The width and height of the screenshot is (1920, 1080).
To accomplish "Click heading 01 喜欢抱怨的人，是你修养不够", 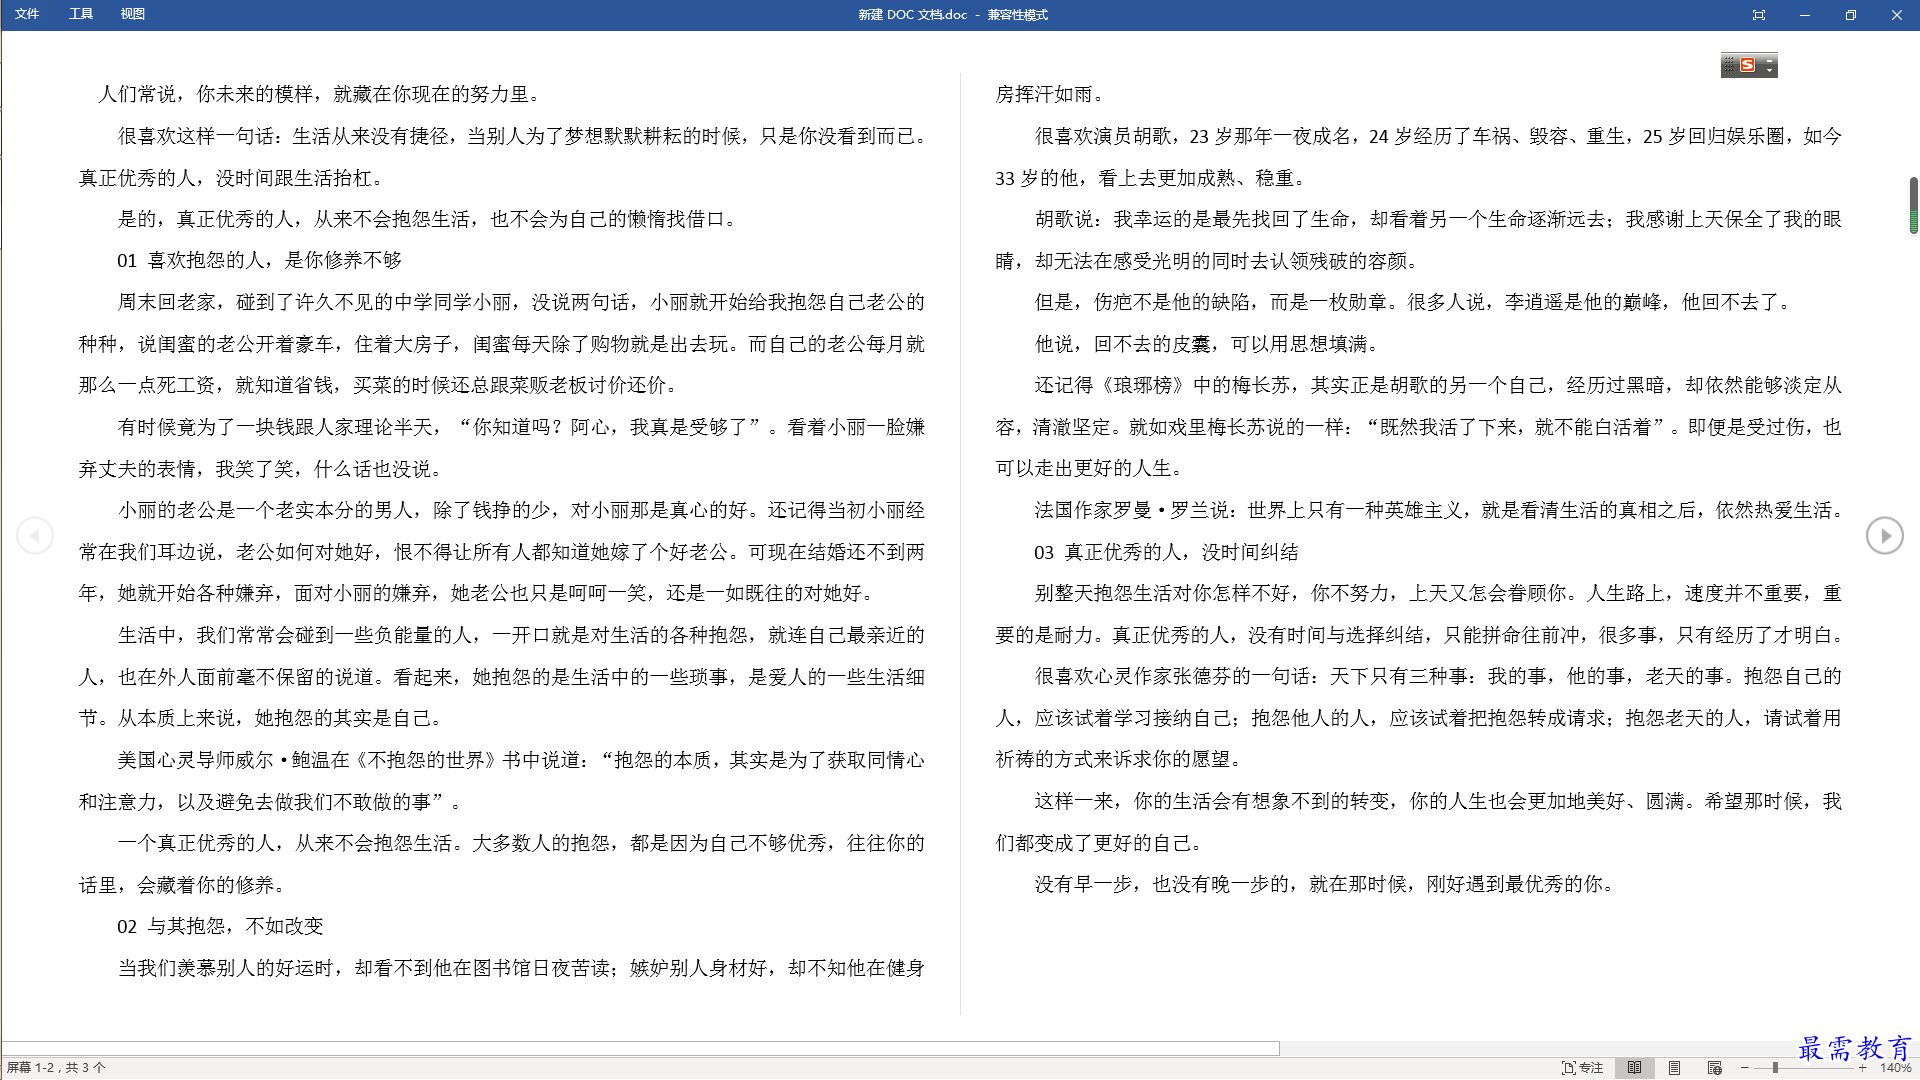I will tap(259, 261).
